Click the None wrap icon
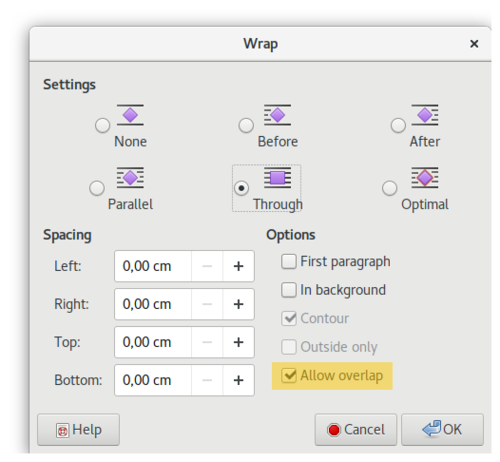The height and width of the screenshot is (462, 500). click(130, 115)
